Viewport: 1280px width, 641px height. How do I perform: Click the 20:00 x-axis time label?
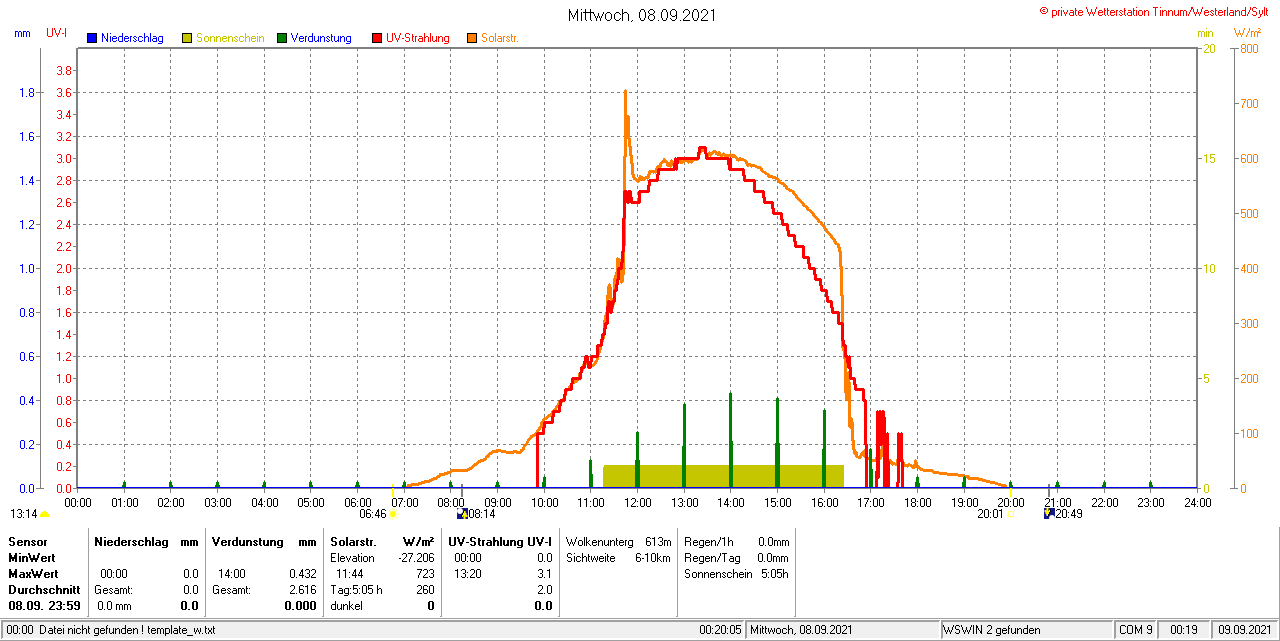coord(1011,502)
